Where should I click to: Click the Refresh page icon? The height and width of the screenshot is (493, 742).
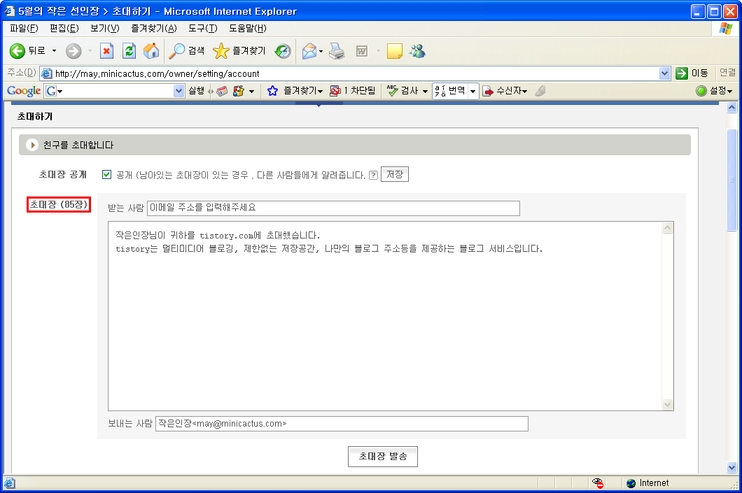pyautogui.click(x=128, y=51)
